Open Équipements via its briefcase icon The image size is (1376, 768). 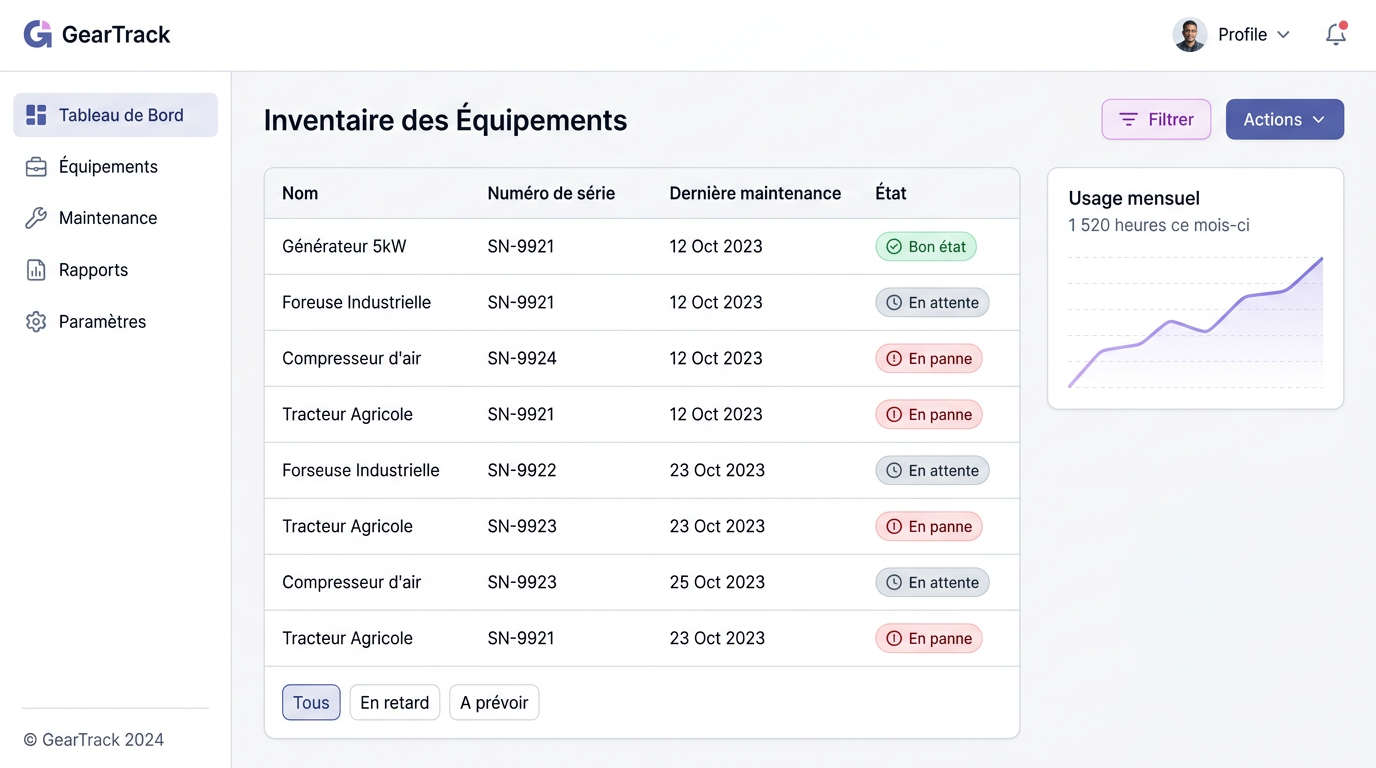coord(36,167)
